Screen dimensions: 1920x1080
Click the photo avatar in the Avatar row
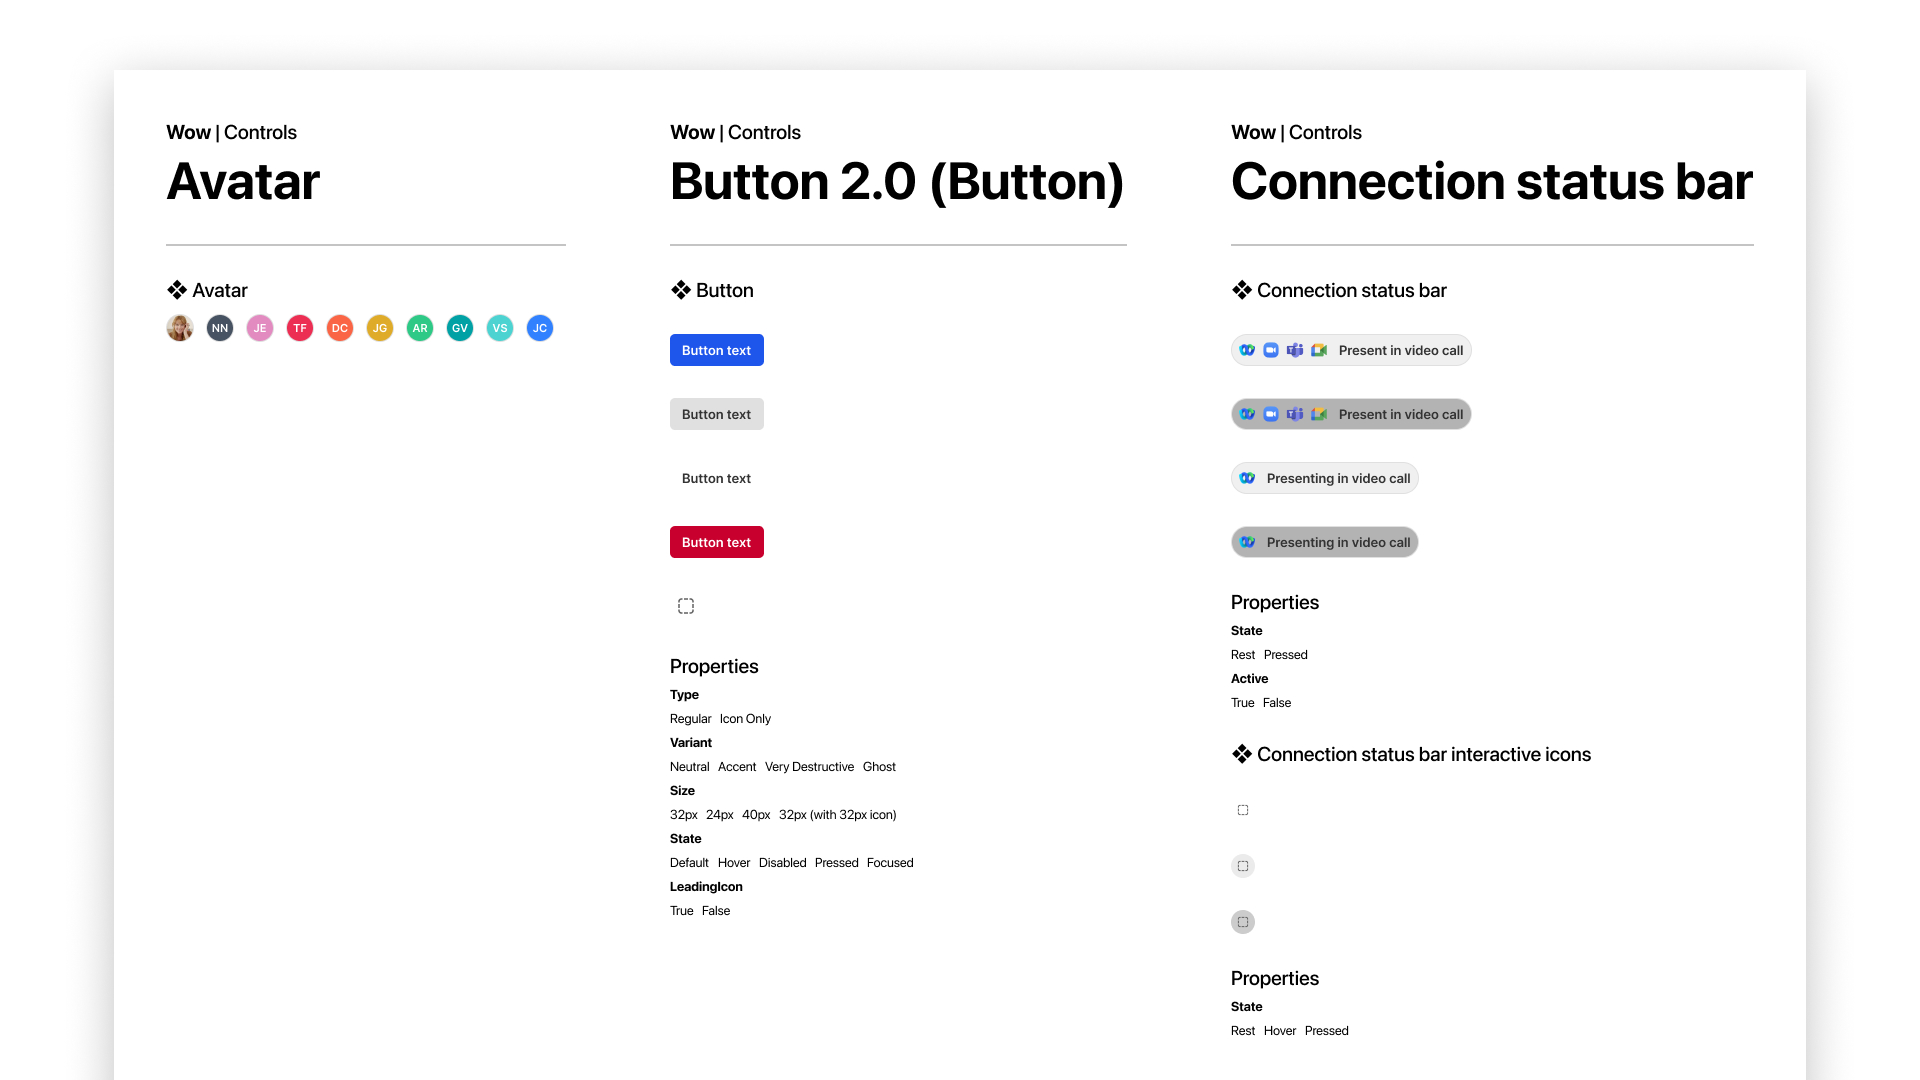click(x=180, y=328)
